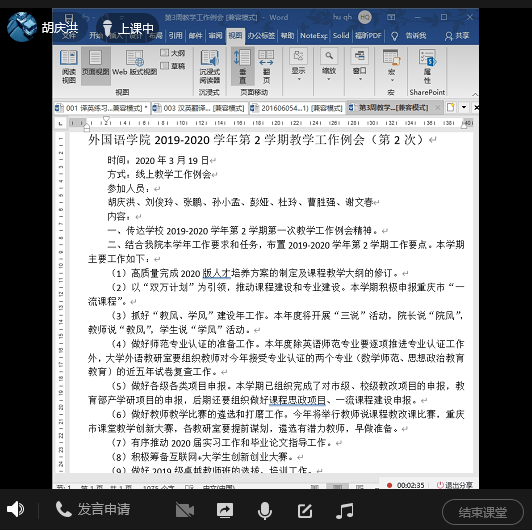Open the Macros dropdown

click(391, 66)
